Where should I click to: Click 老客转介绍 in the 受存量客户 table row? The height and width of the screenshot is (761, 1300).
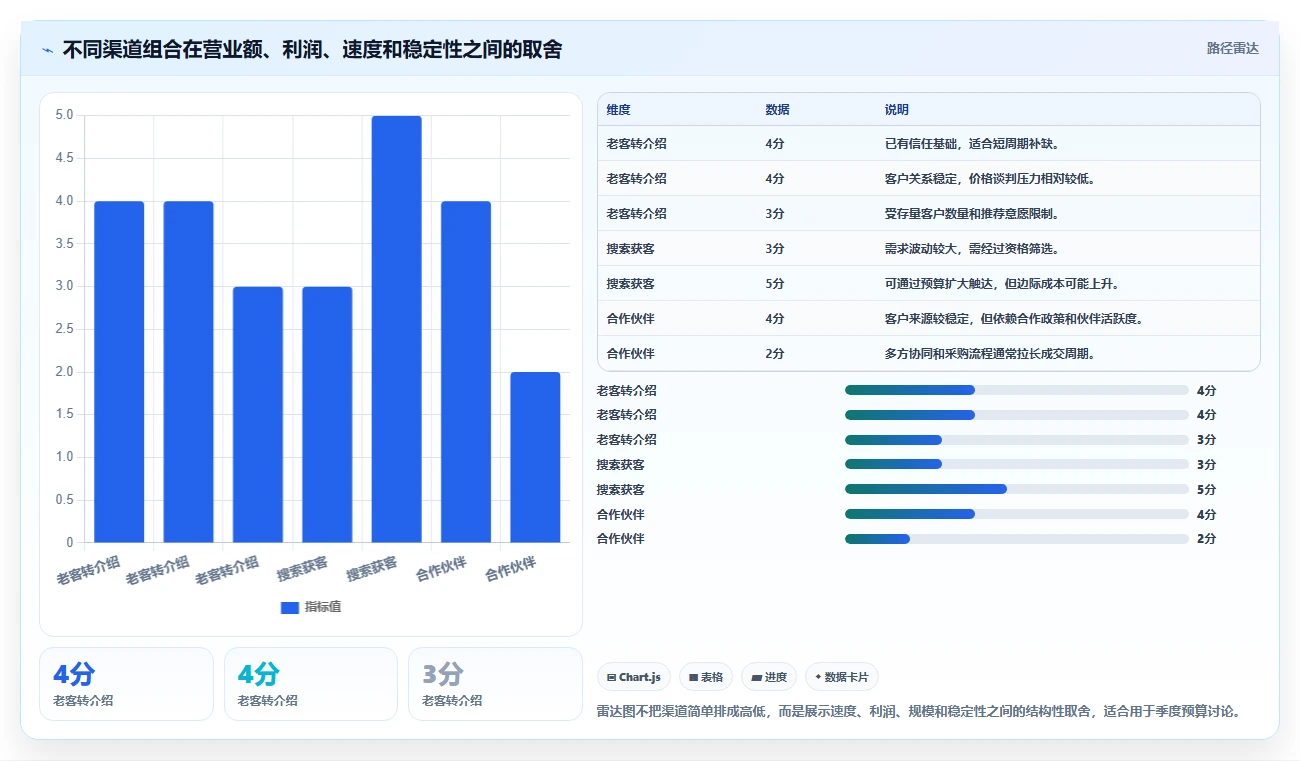pyautogui.click(x=636, y=214)
